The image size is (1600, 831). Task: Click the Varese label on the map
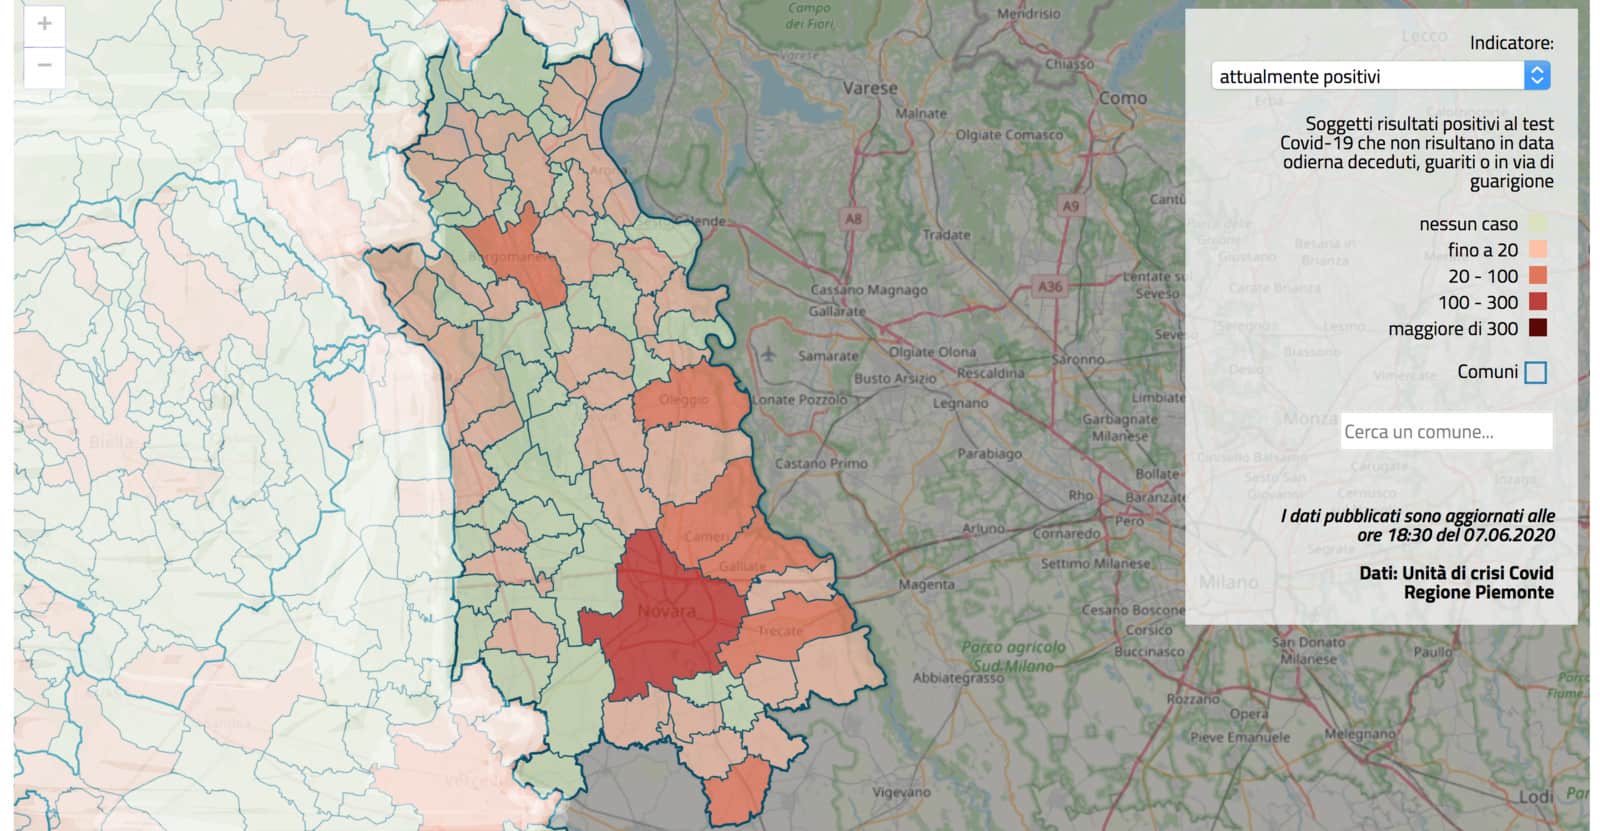869,88
